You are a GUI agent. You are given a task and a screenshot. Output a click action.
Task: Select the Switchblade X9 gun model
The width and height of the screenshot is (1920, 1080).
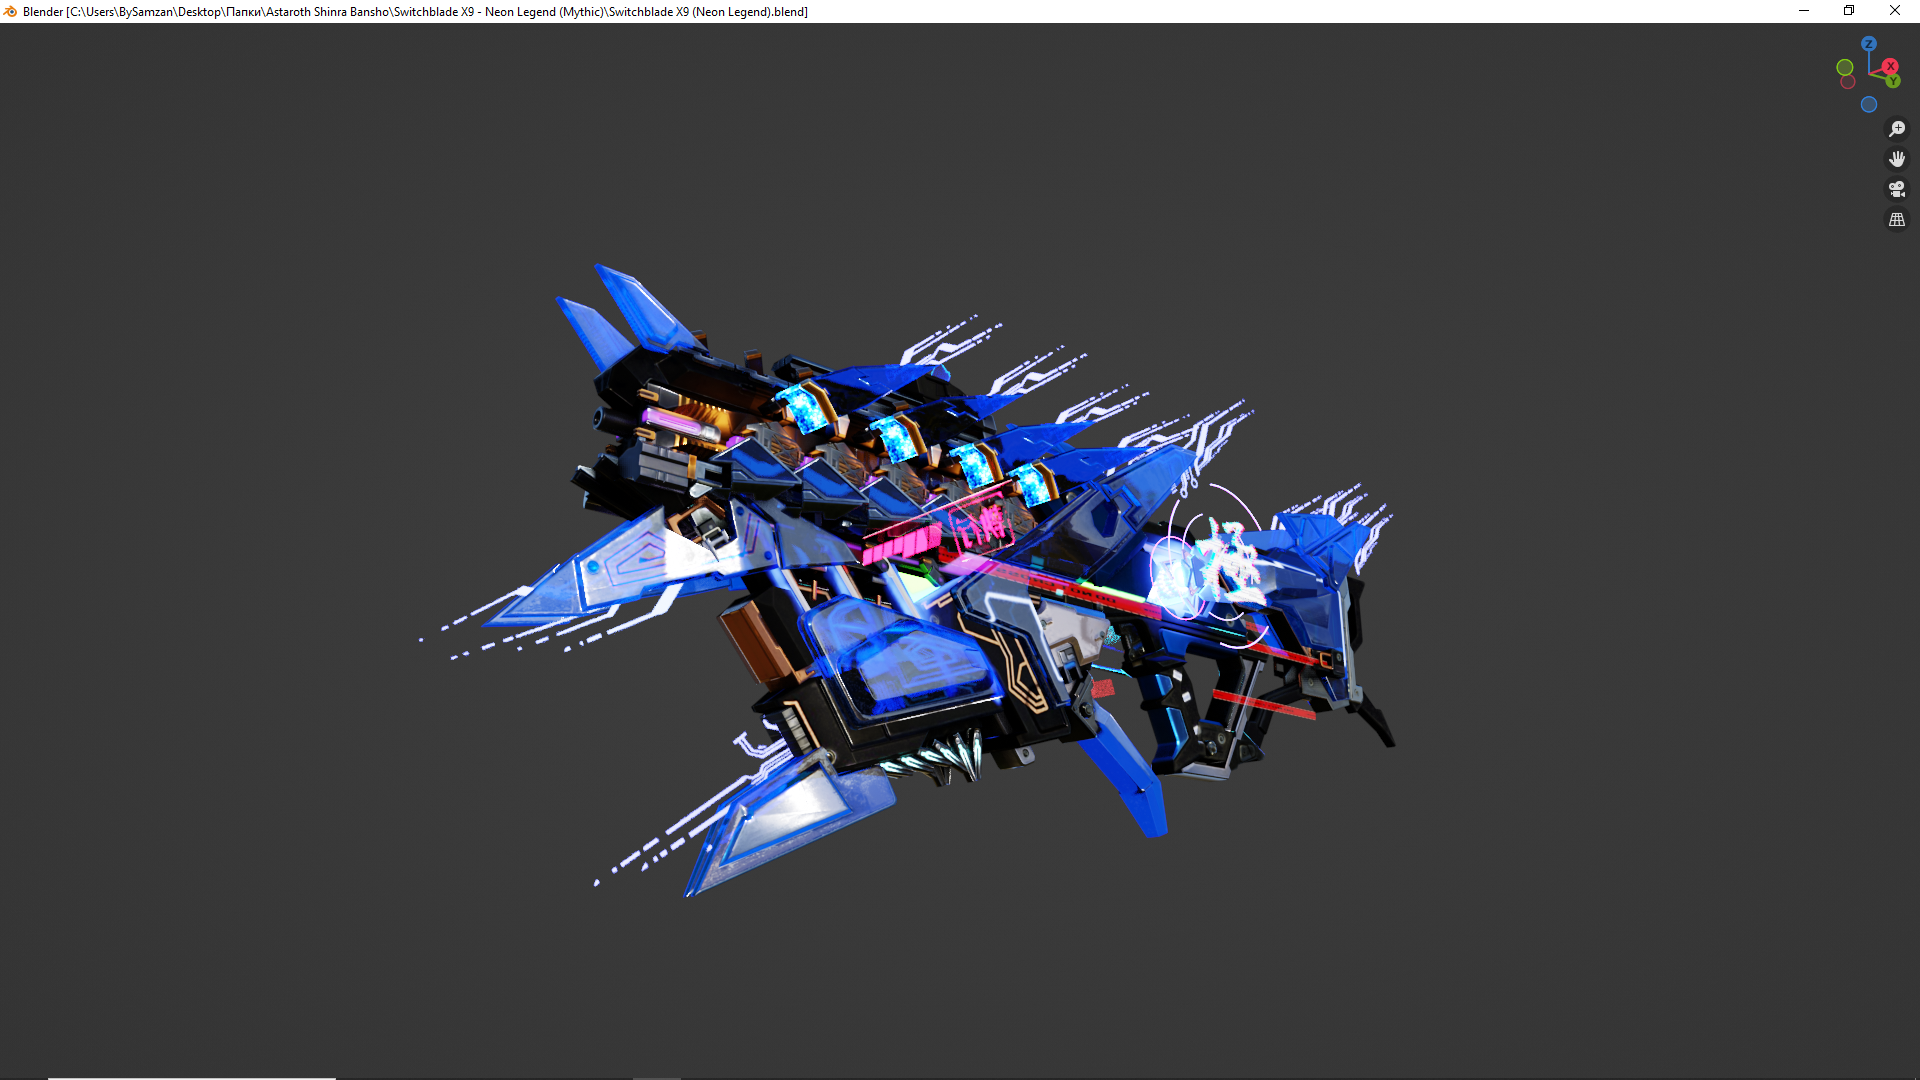click(x=905, y=580)
